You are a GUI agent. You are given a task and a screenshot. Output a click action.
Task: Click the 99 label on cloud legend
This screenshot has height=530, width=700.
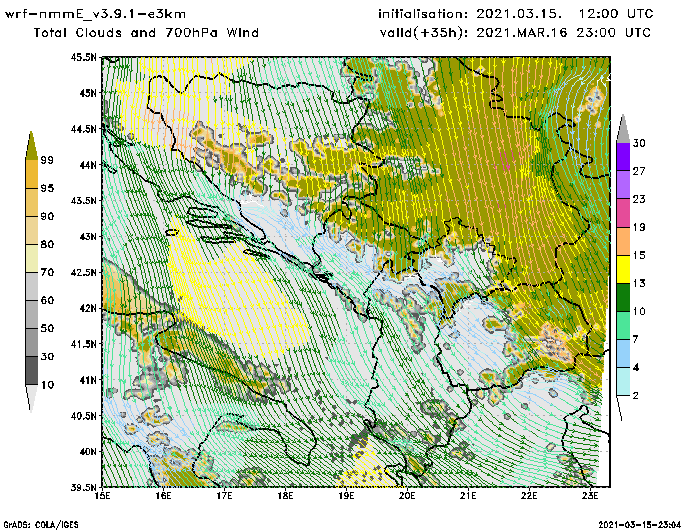tap(47, 160)
